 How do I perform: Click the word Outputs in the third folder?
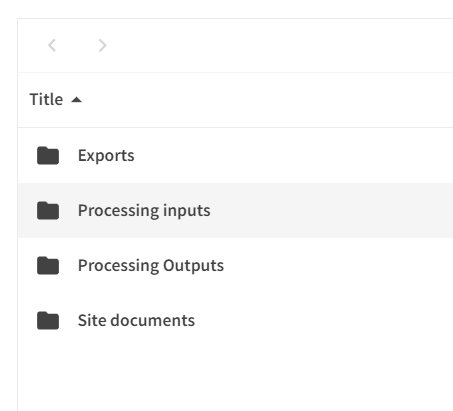click(193, 266)
